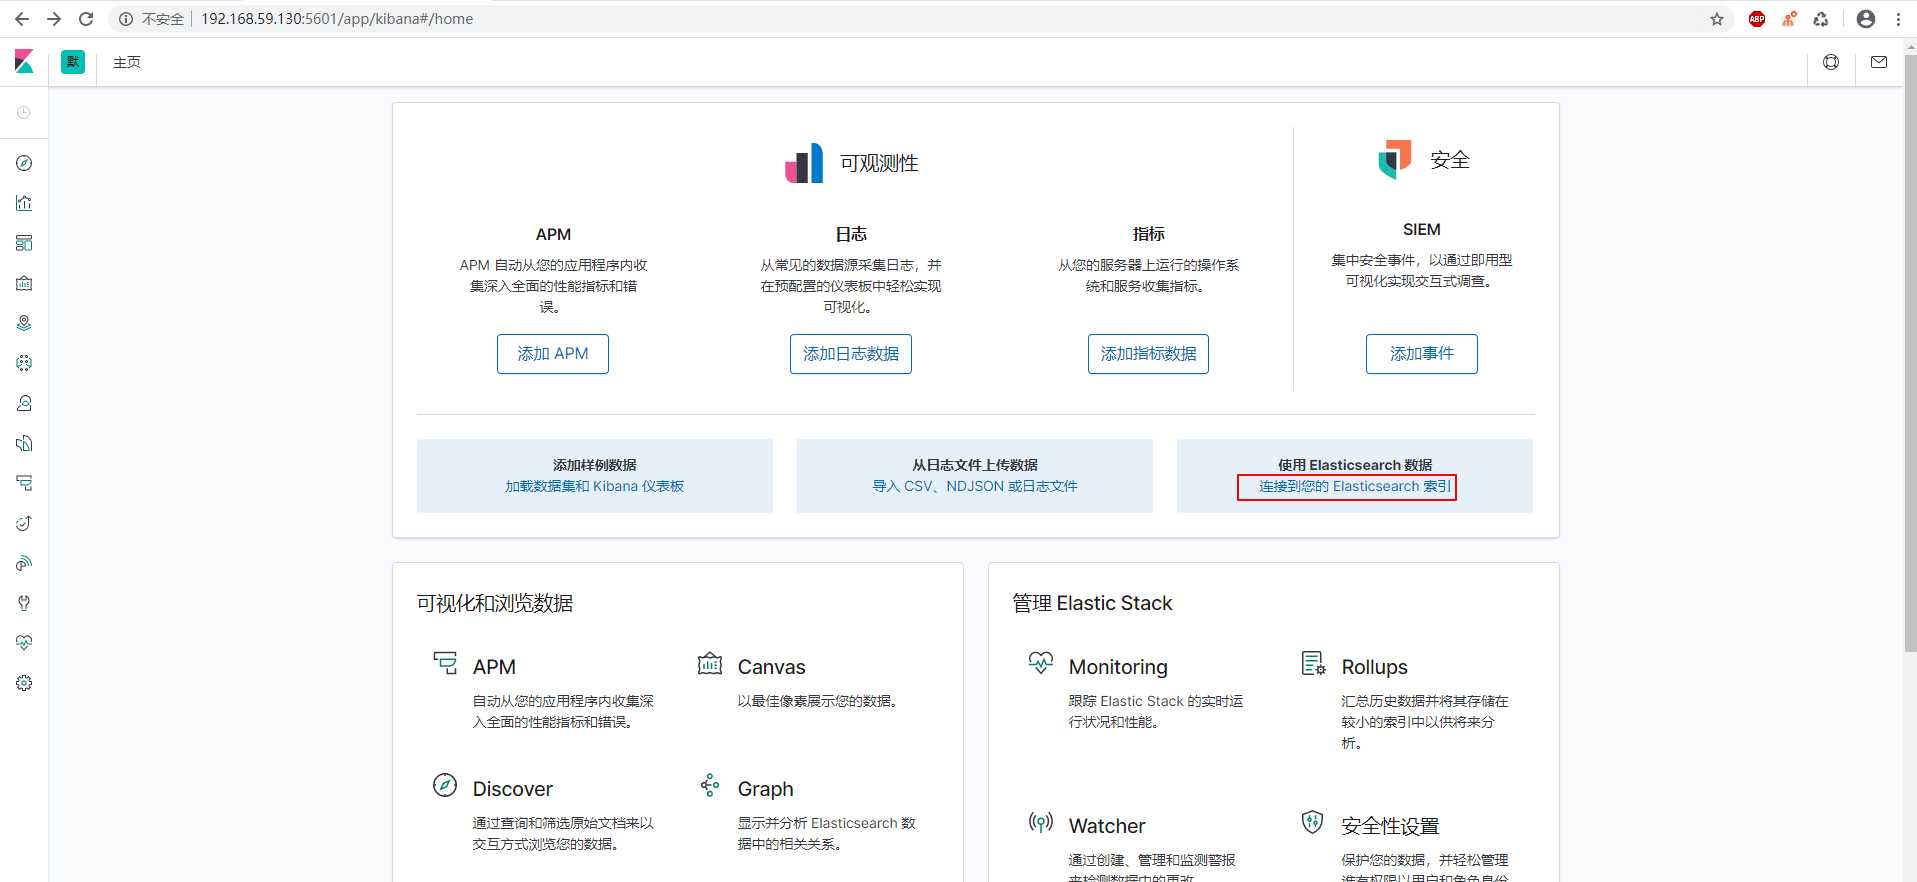
Task: Open the help menu icon in header
Action: pos(1831,62)
